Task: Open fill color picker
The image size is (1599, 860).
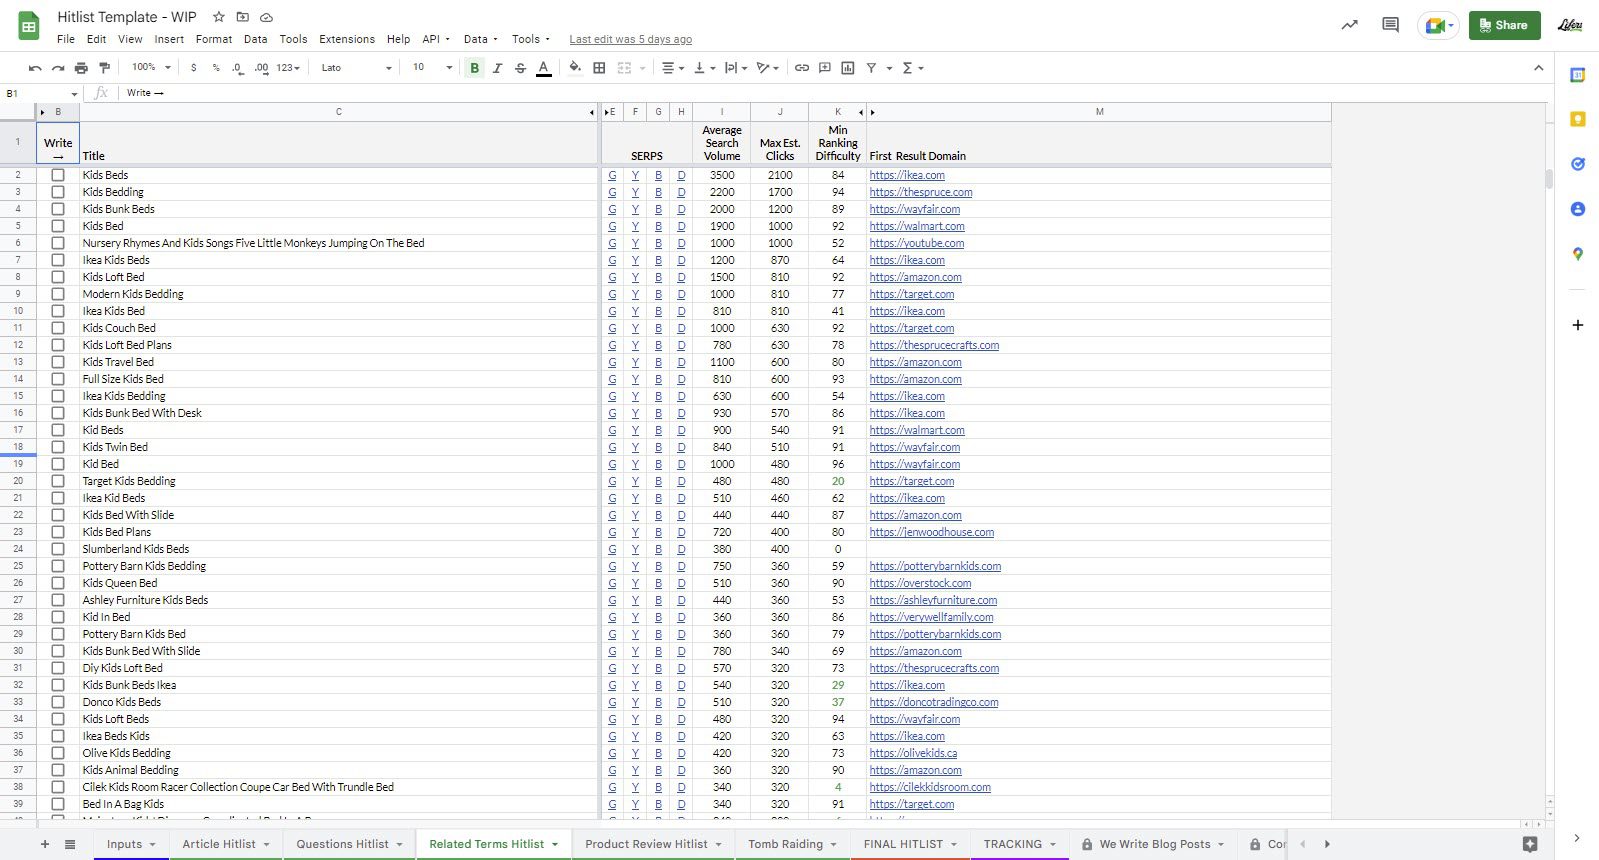Action: (x=575, y=68)
